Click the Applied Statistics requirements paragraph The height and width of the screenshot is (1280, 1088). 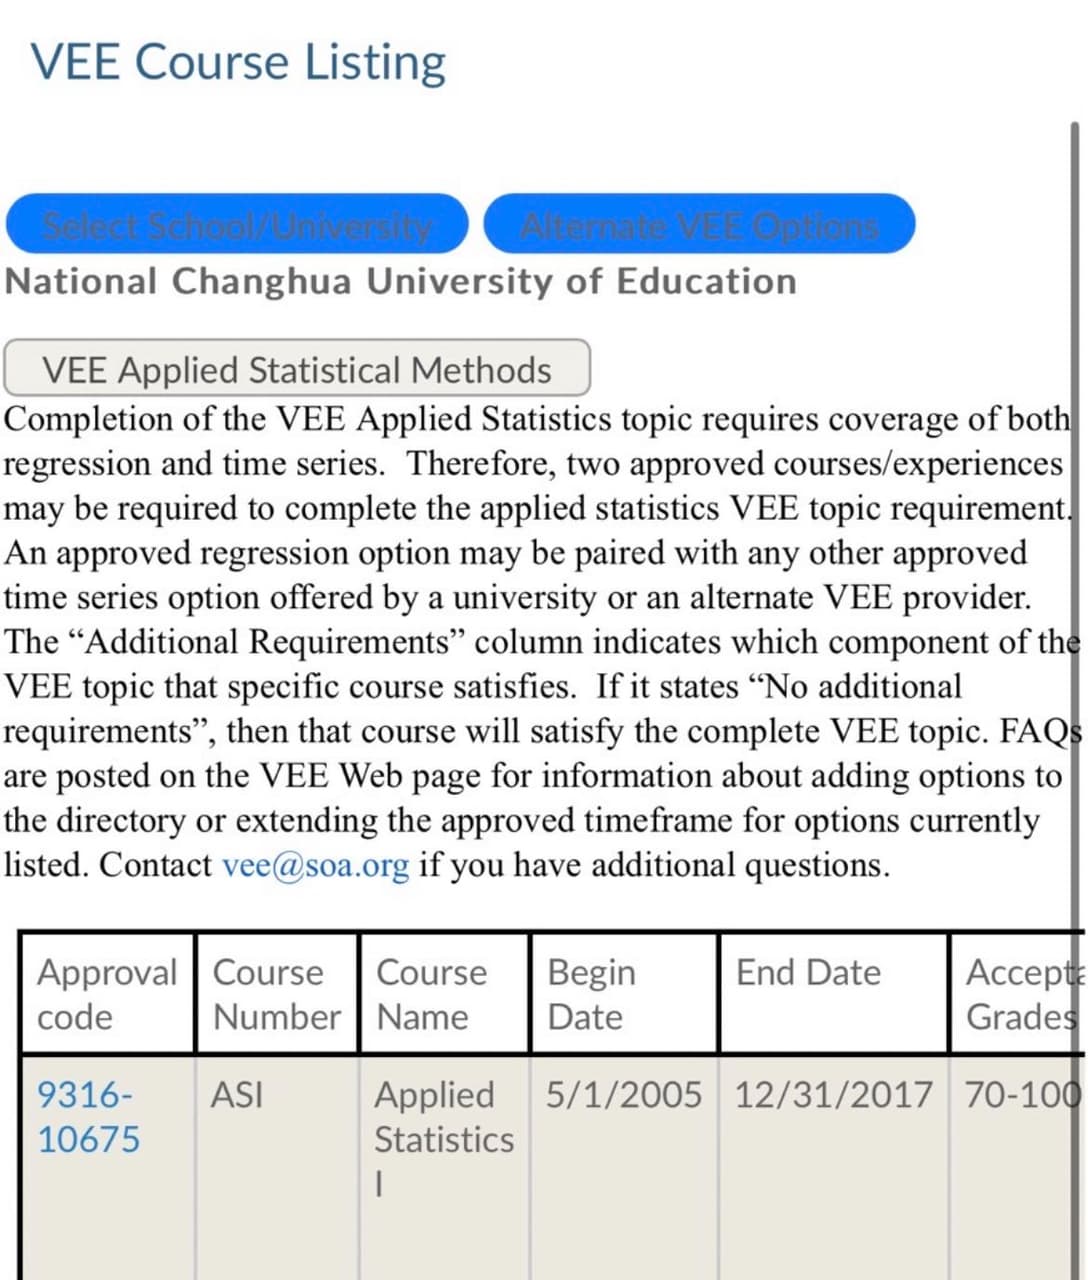(x=530, y=641)
